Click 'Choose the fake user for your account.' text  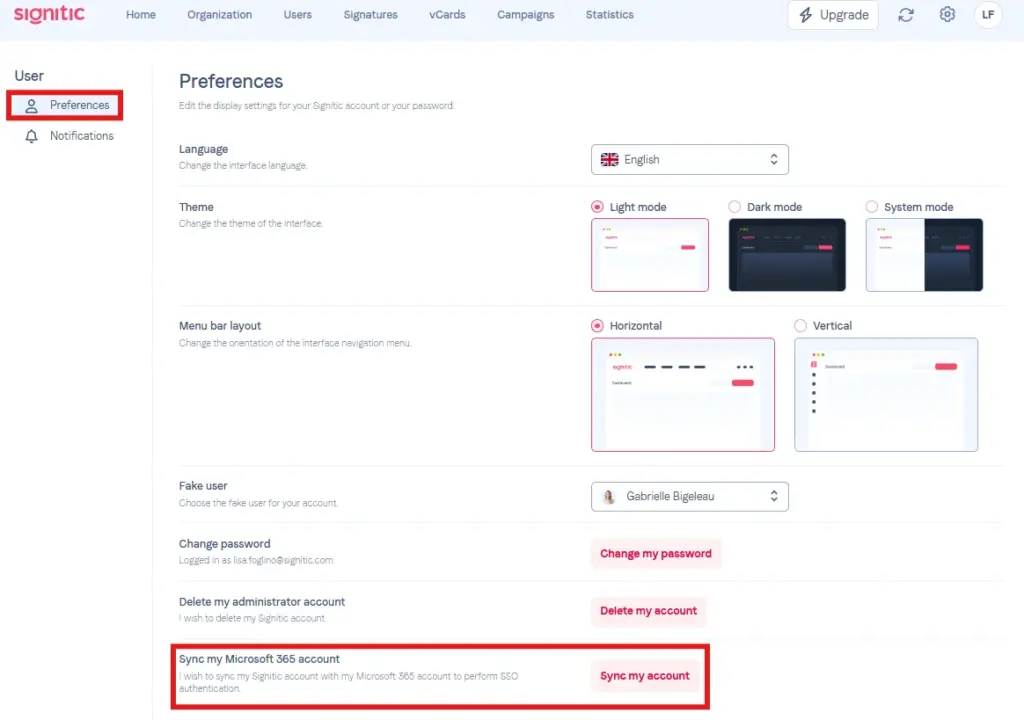tap(258, 503)
